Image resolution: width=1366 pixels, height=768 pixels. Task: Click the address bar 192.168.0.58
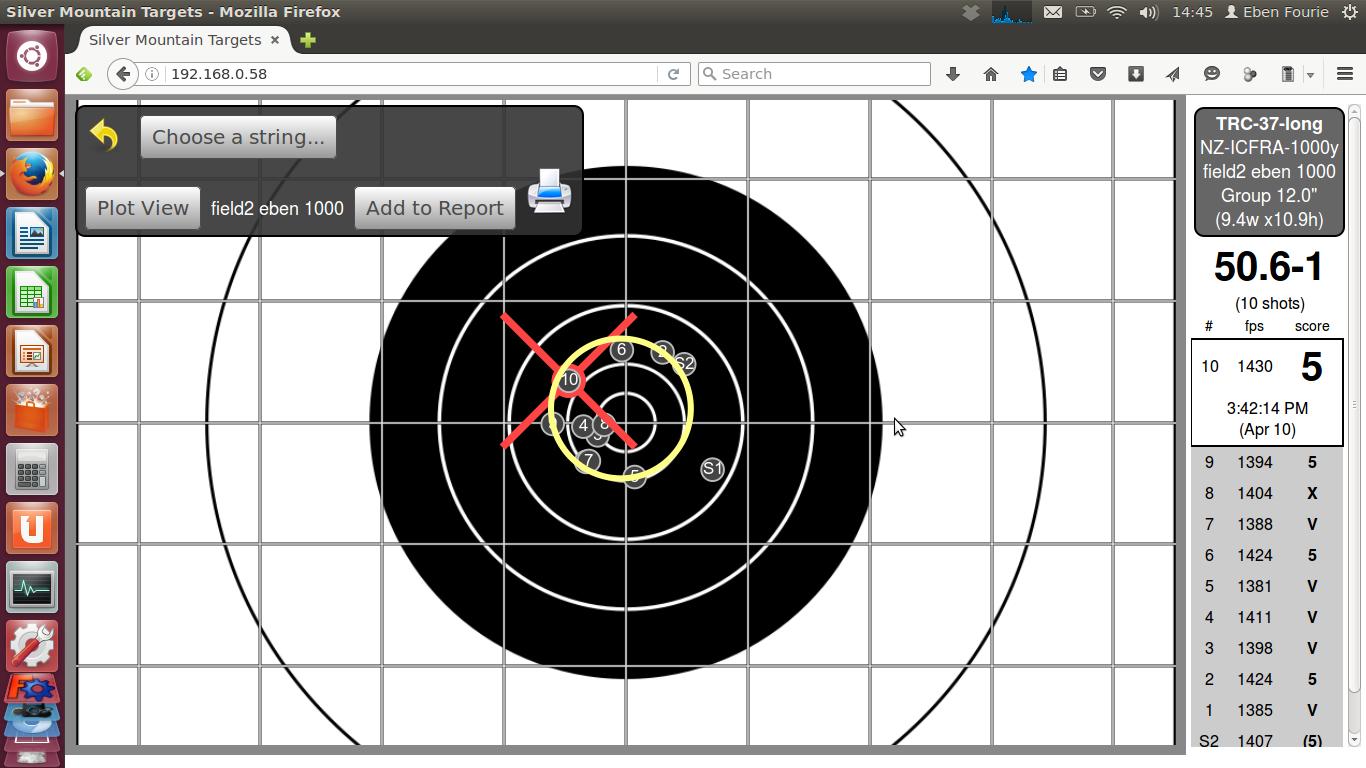[x=410, y=74]
